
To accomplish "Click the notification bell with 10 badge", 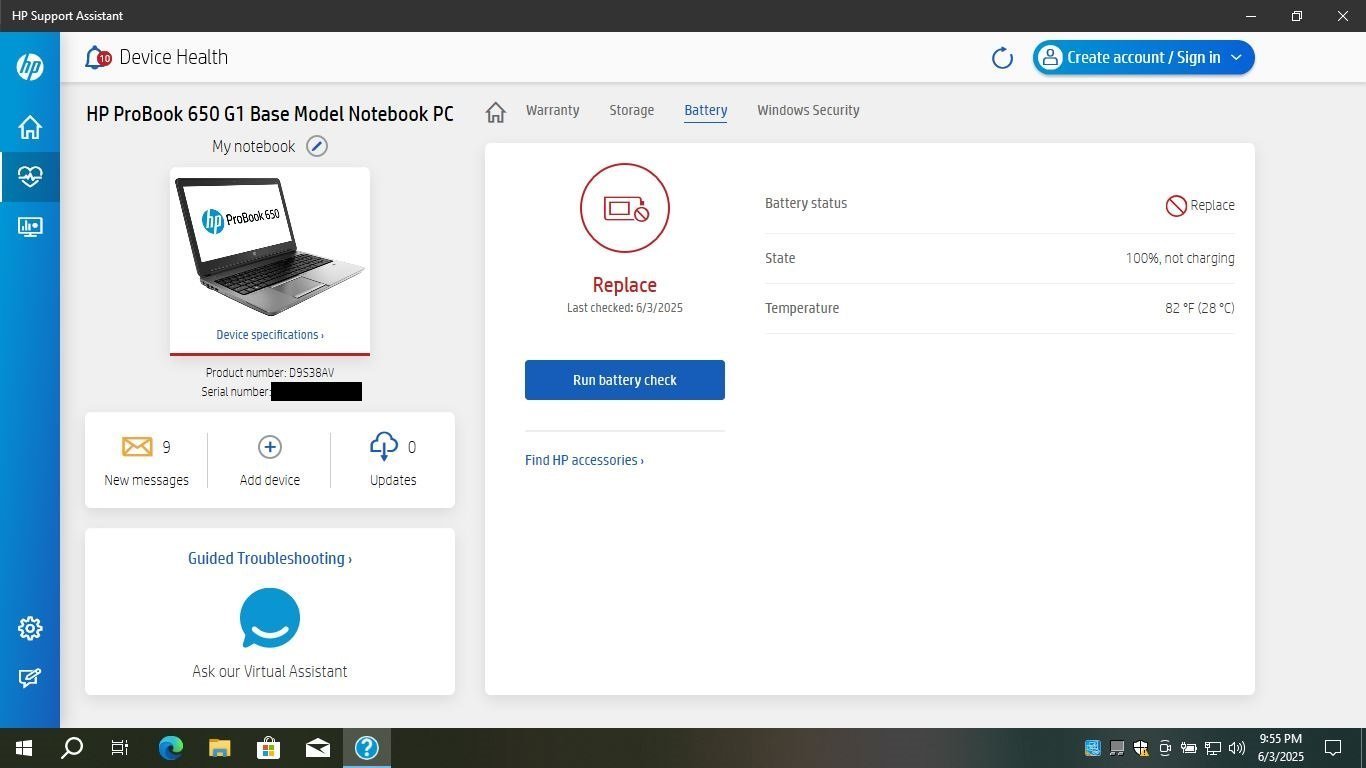I will pyautogui.click(x=98, y=58).
